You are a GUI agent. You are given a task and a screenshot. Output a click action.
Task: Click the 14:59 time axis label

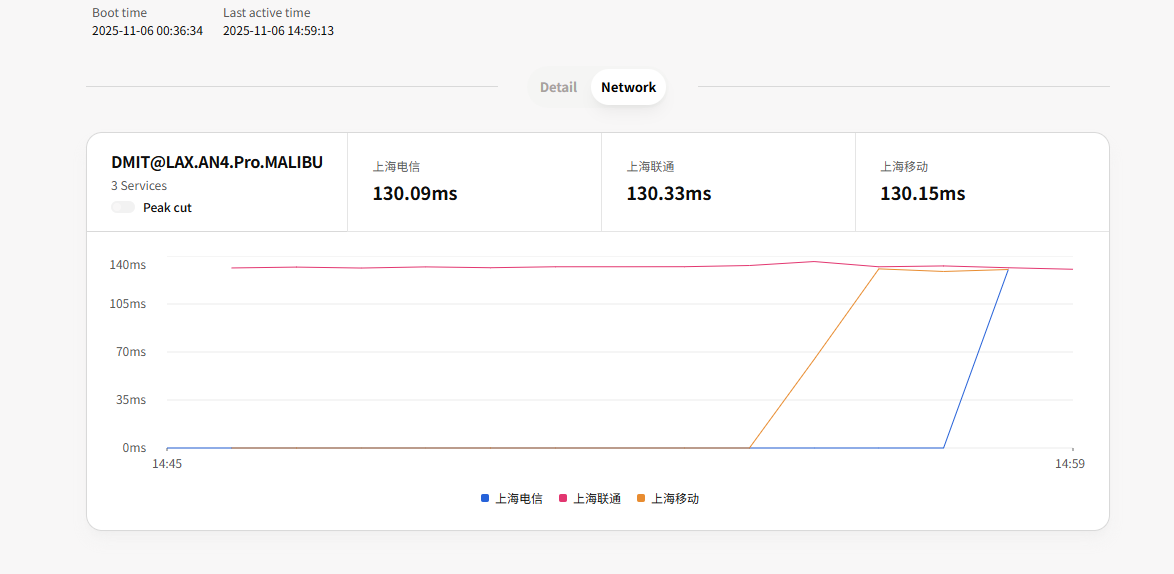tap(1070, 464)
